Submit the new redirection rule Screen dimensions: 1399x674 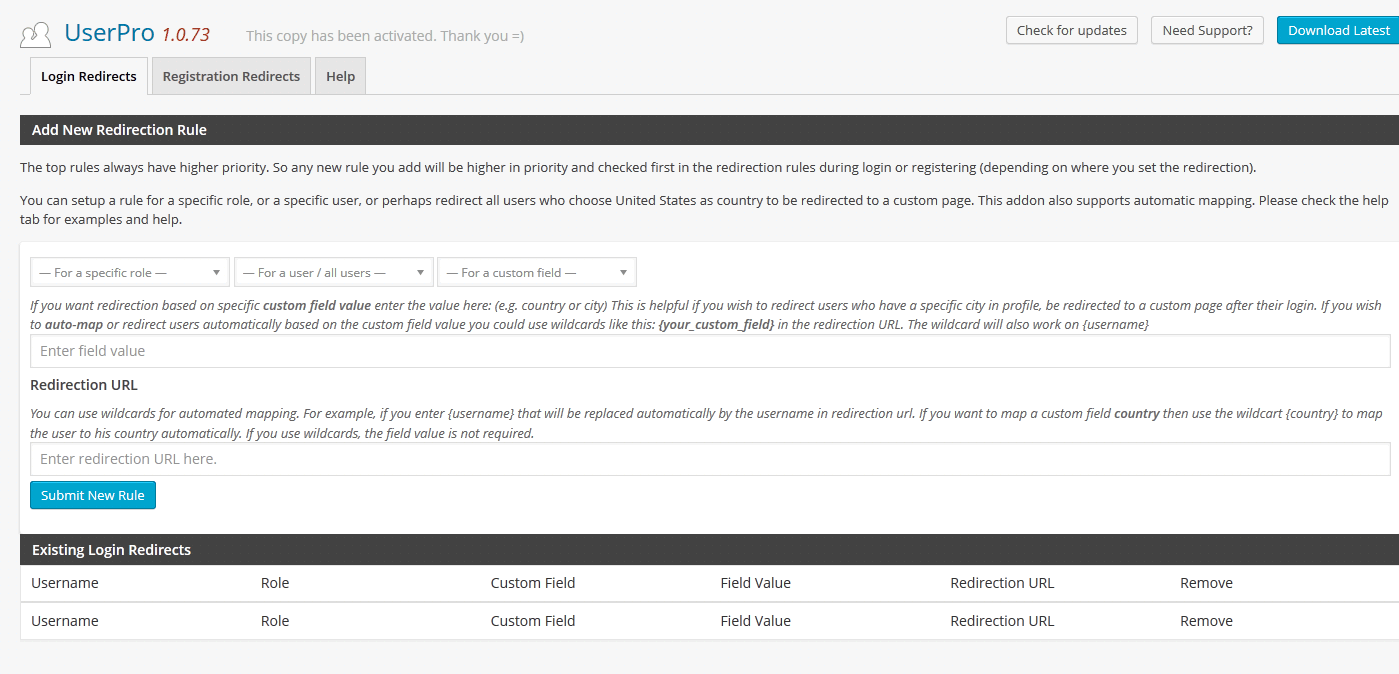point(93,495)
